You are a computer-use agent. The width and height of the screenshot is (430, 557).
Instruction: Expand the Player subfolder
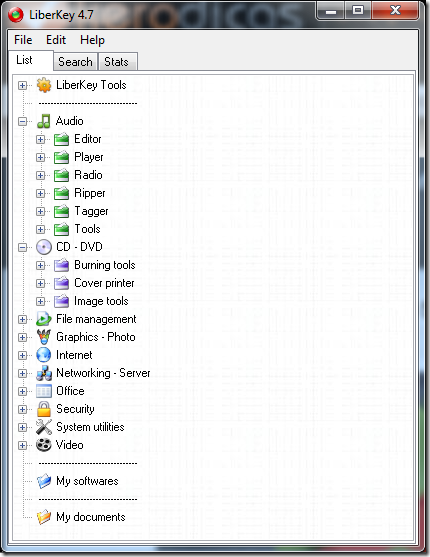tap(41, 157)
